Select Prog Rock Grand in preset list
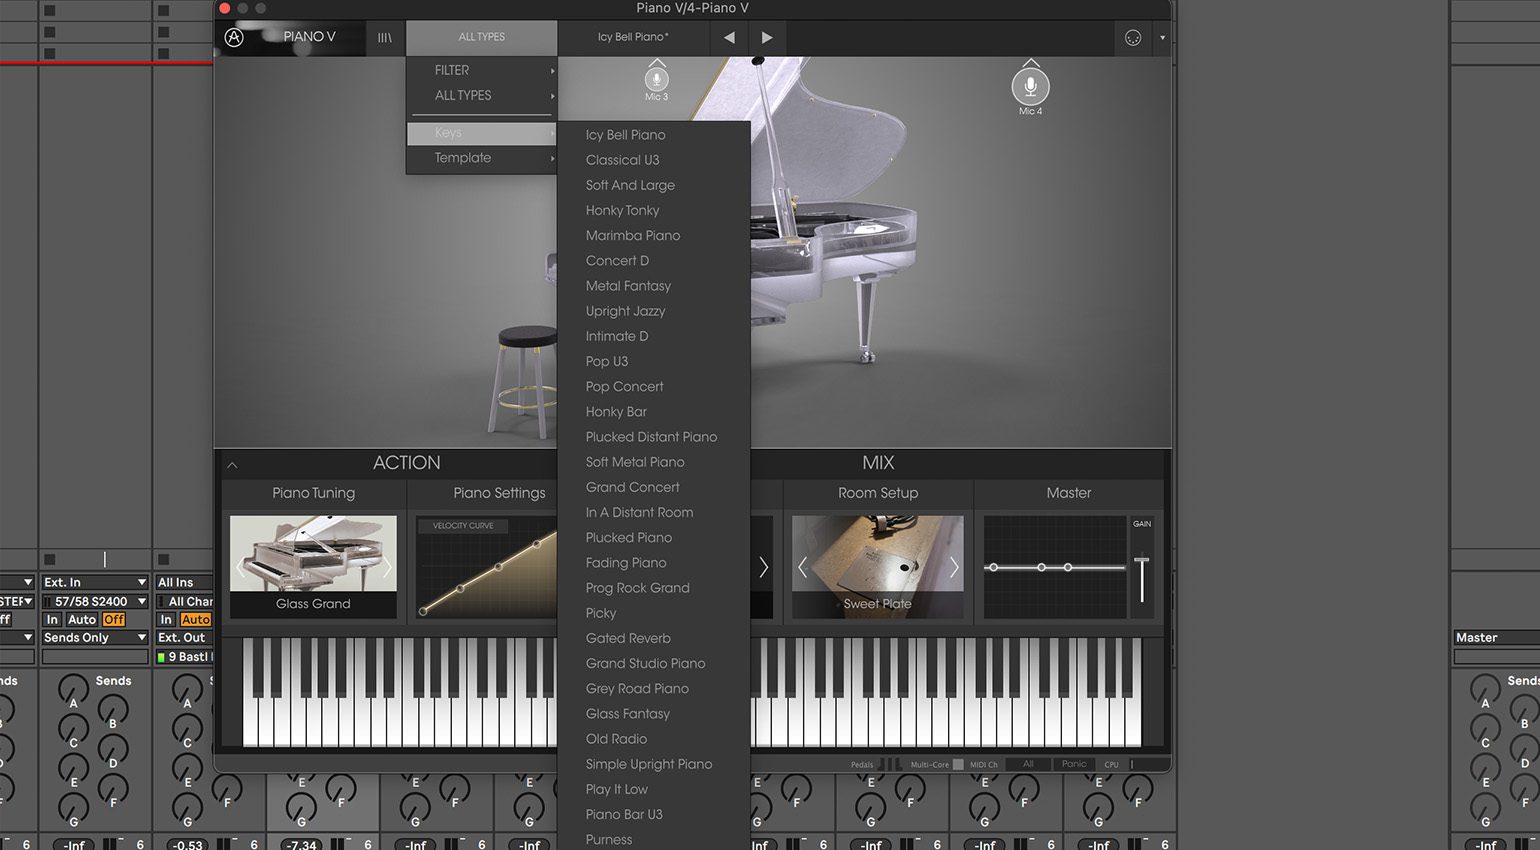Image resolution: width=1540 pixels, height=850 pixels. click(653, 588)
